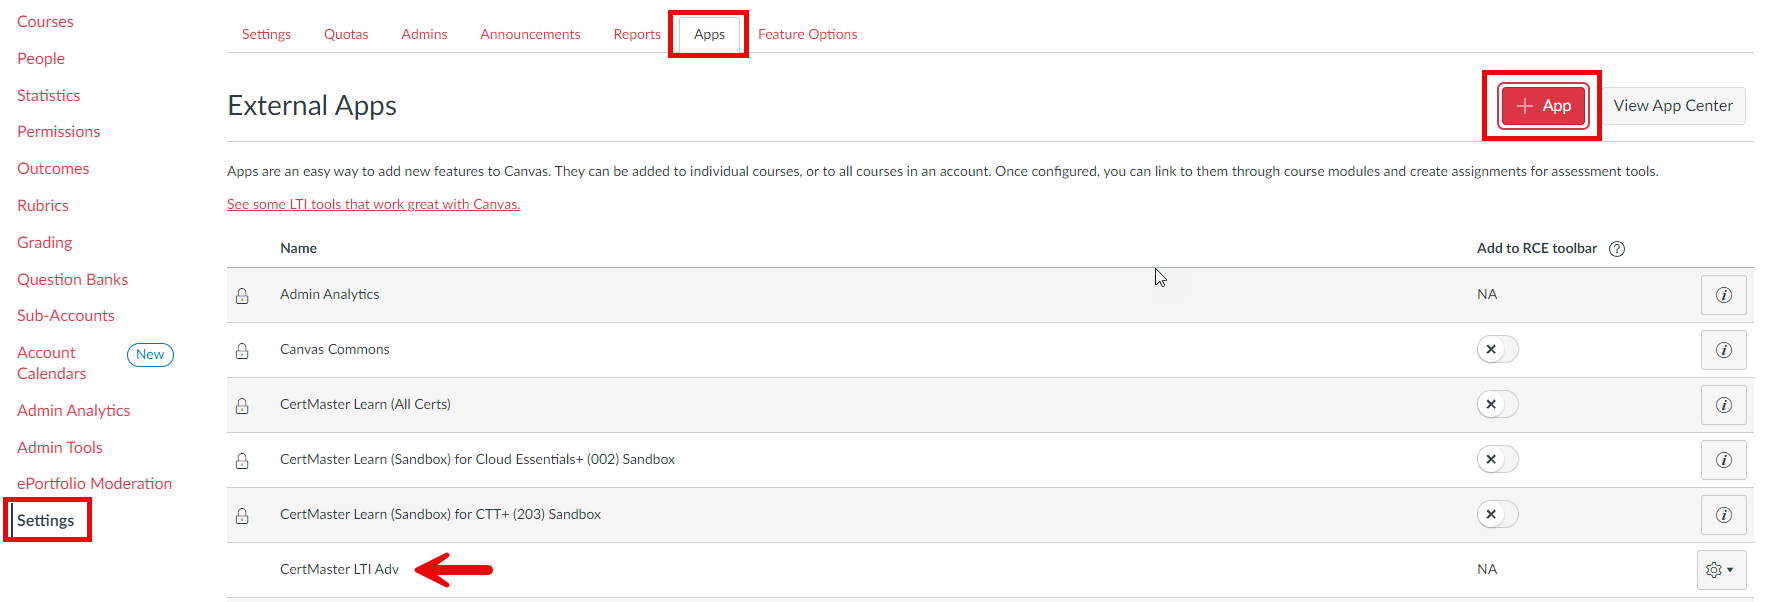The height and width of the screenshot is (602, 1780).
Task: Go to Admin Tools in sidebar
Action: [x=60, y=447]
